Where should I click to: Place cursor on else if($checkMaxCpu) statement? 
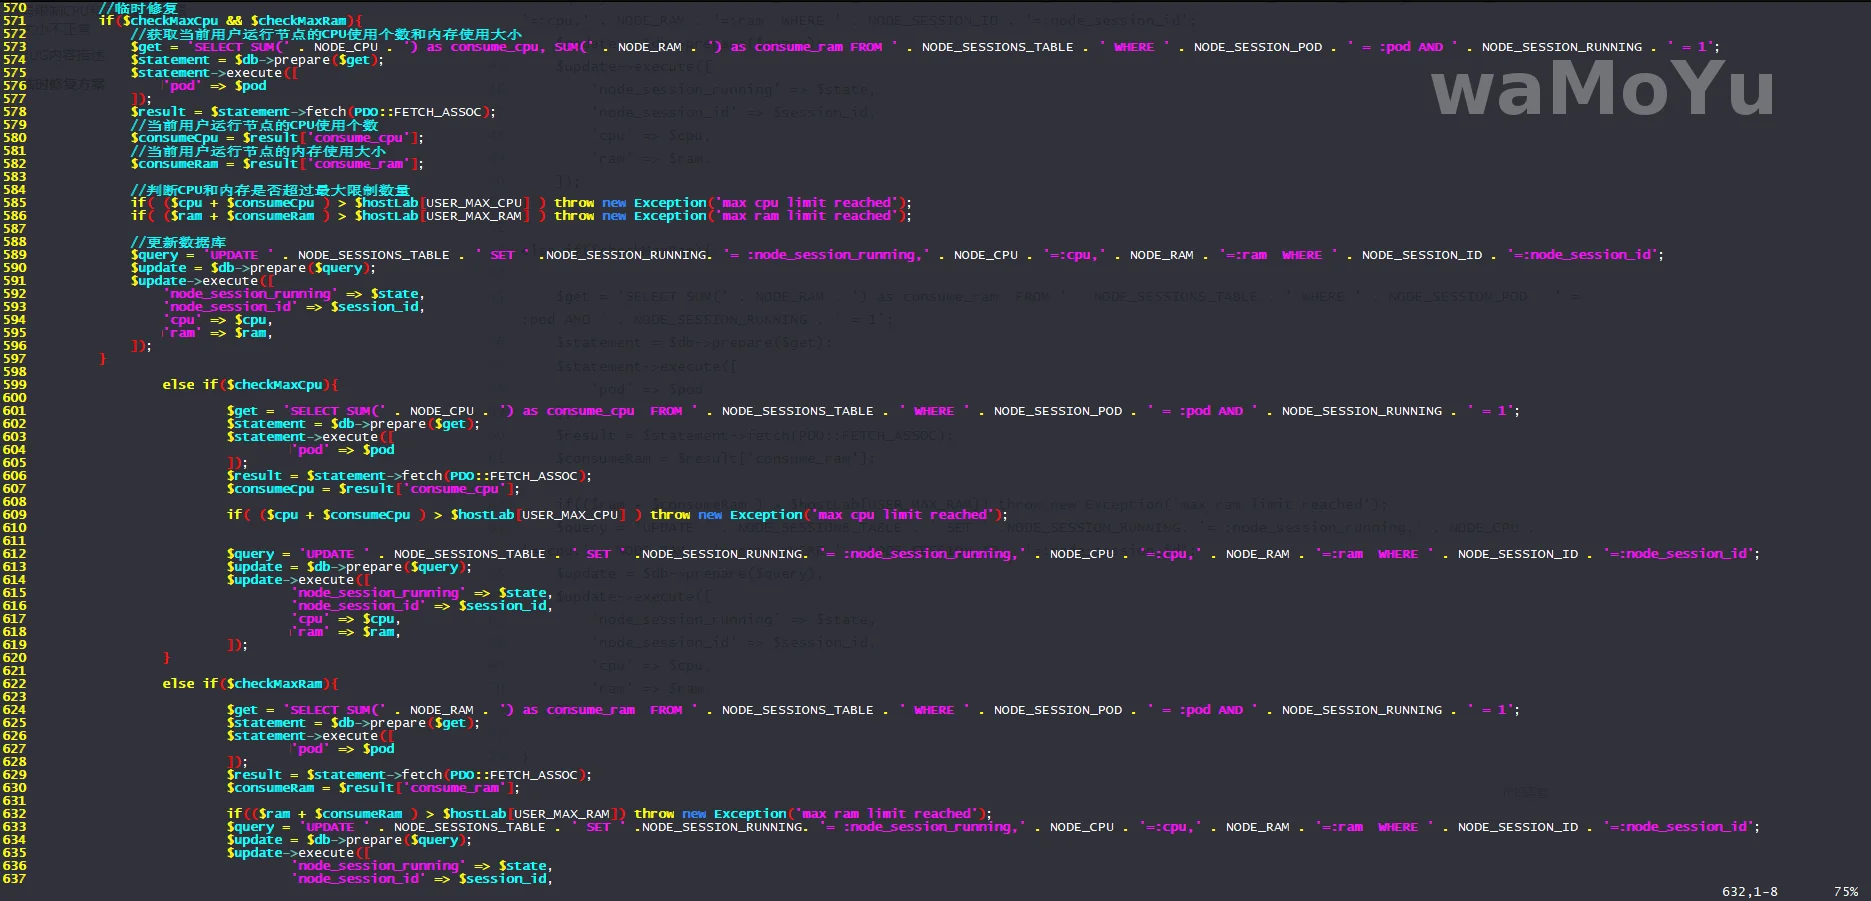[250, 385]
